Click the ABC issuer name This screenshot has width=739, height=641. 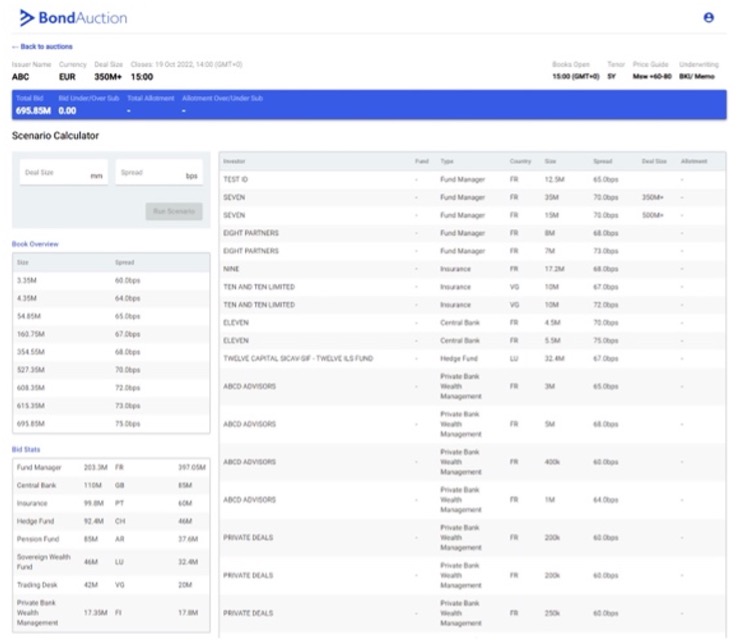(20, 77)
